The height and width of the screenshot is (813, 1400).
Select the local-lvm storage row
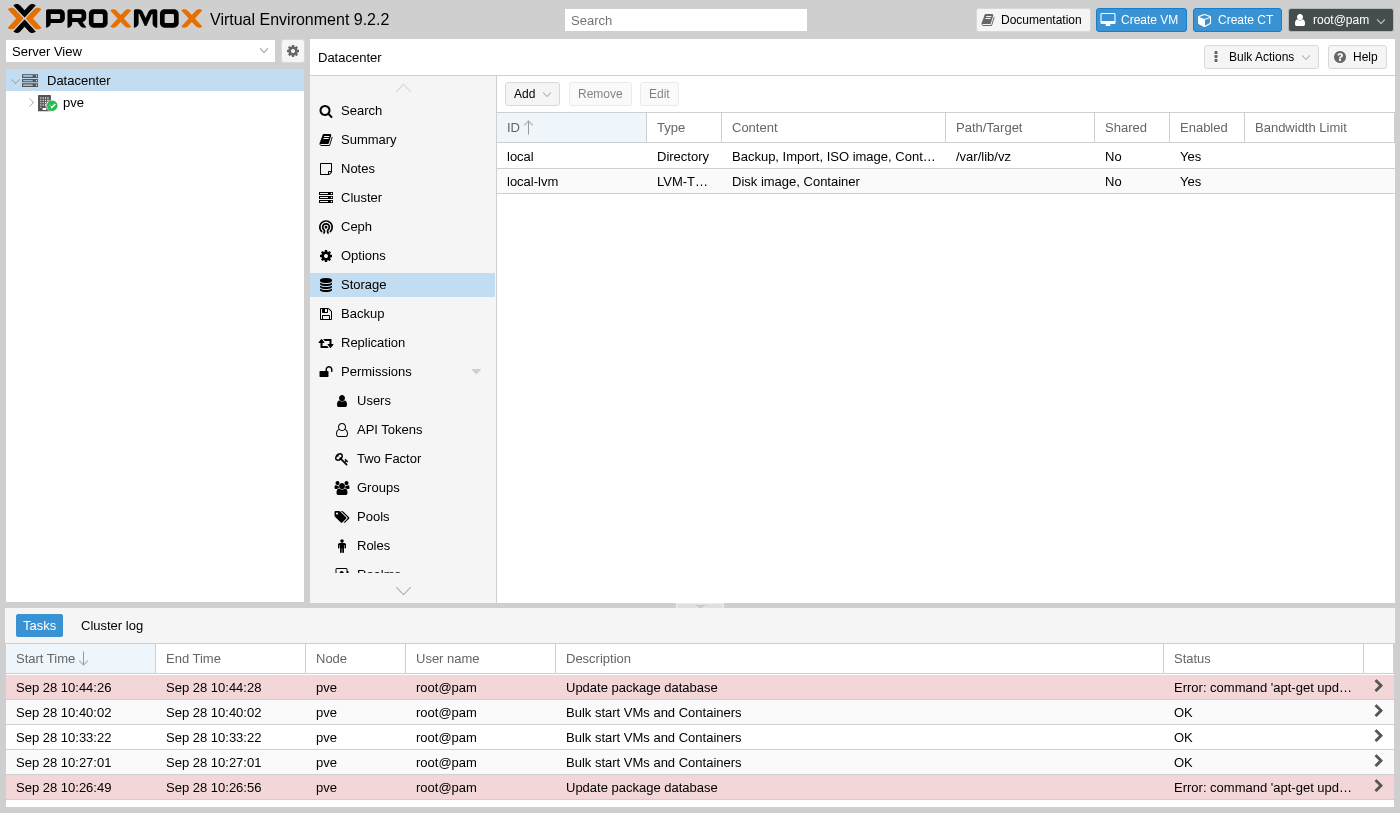pyautogui.click(x=945, y=182)
